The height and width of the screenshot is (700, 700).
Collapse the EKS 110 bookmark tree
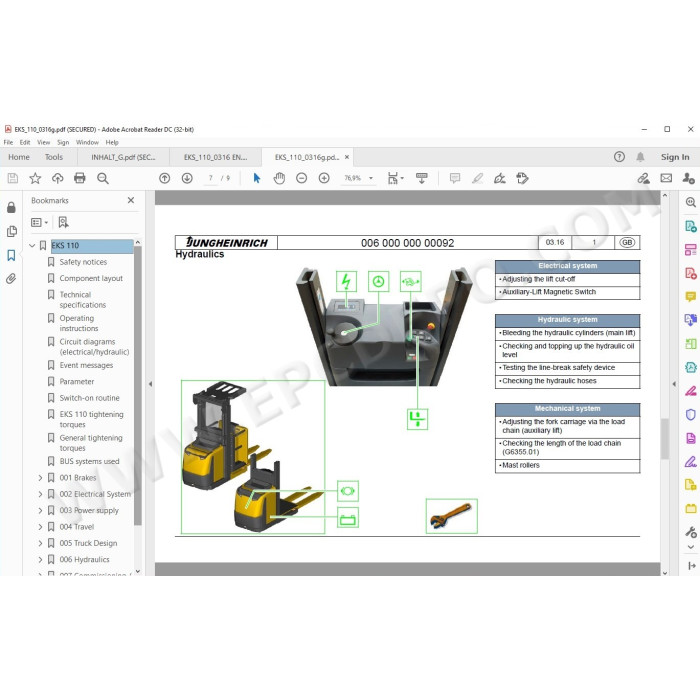pos(32,246)
